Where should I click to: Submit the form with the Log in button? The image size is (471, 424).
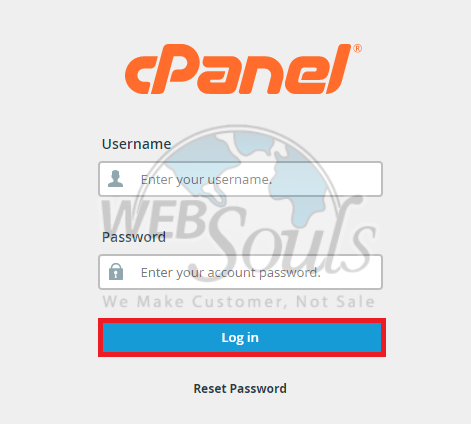coord(242,337)
